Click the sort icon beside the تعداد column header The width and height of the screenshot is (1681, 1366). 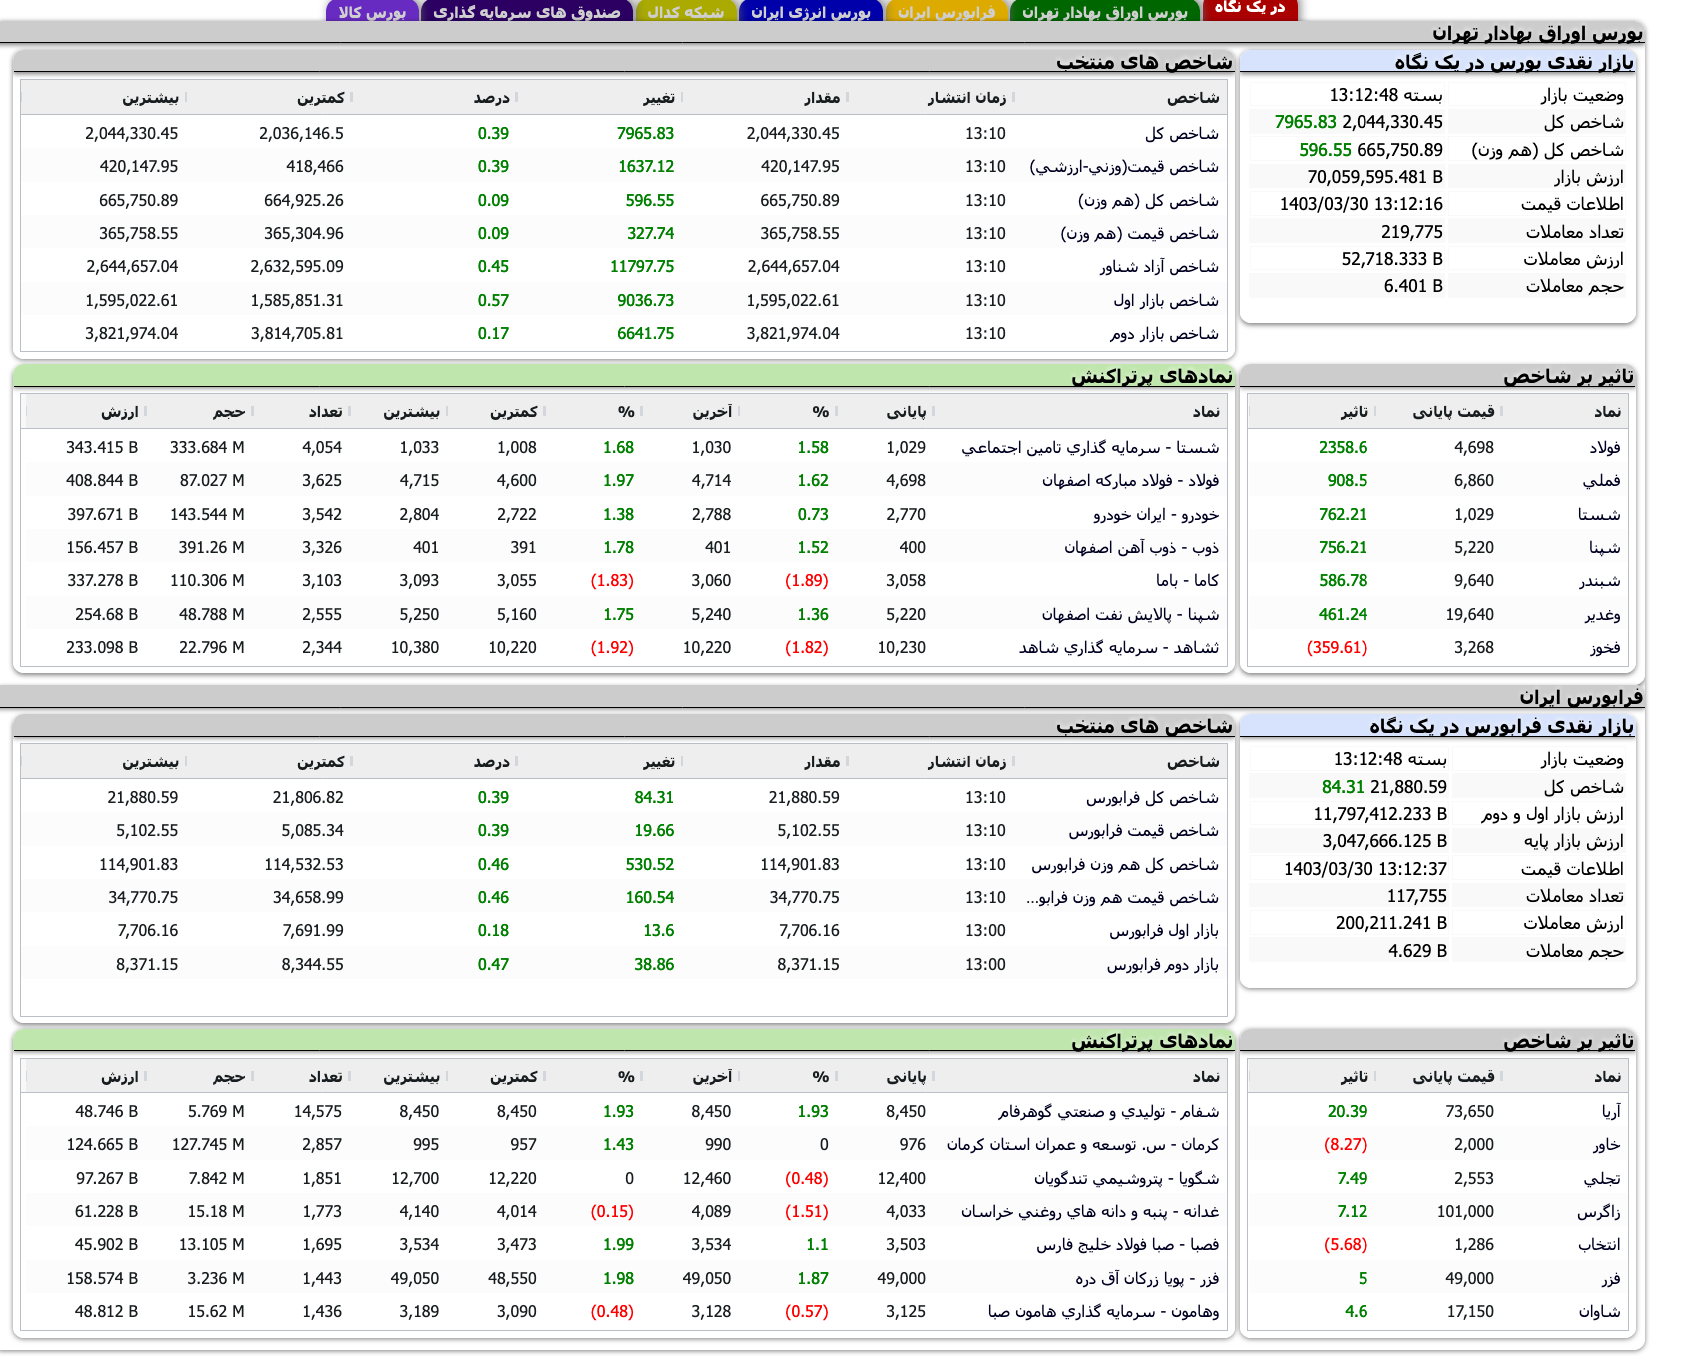coord(348,410)
